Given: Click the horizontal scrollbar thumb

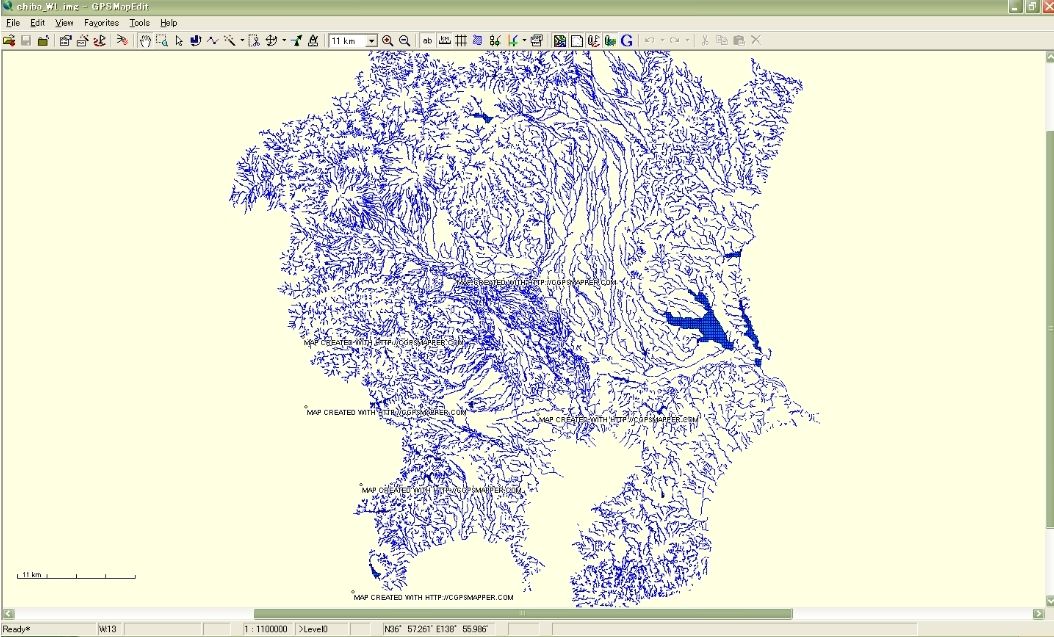Looking at the screenshot, I should point(523,613).
